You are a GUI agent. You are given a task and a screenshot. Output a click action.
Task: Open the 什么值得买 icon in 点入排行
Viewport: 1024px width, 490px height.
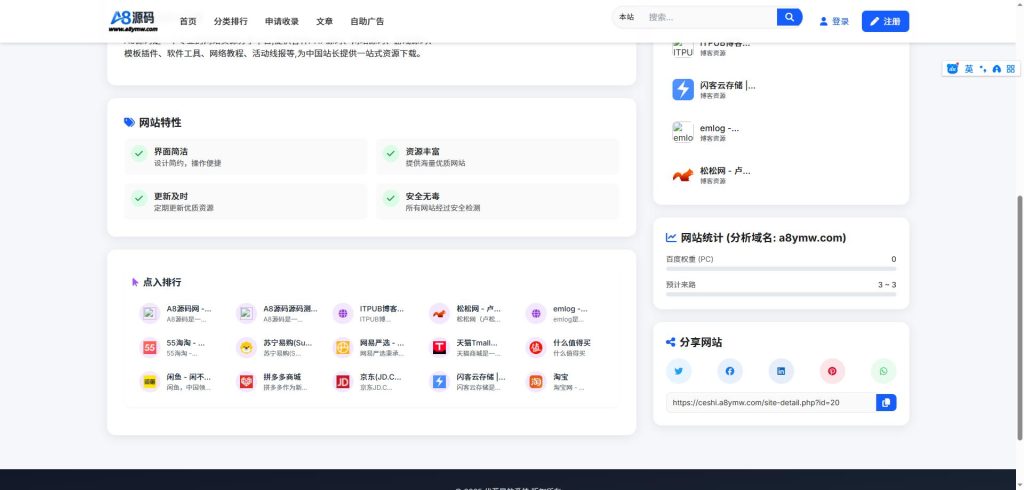coord(536,348)
